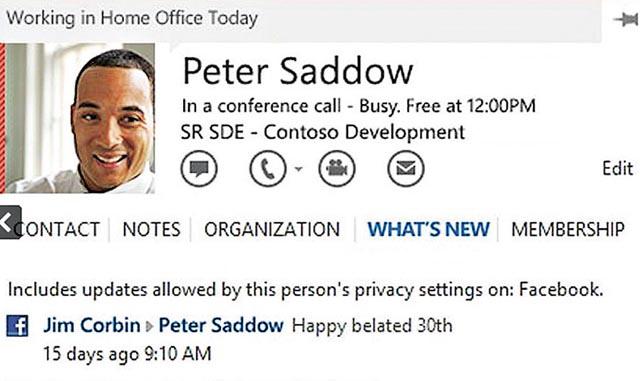Call Peter Saddow with the phone icon
Screen dimensions: 640x381
pos(268,169)
